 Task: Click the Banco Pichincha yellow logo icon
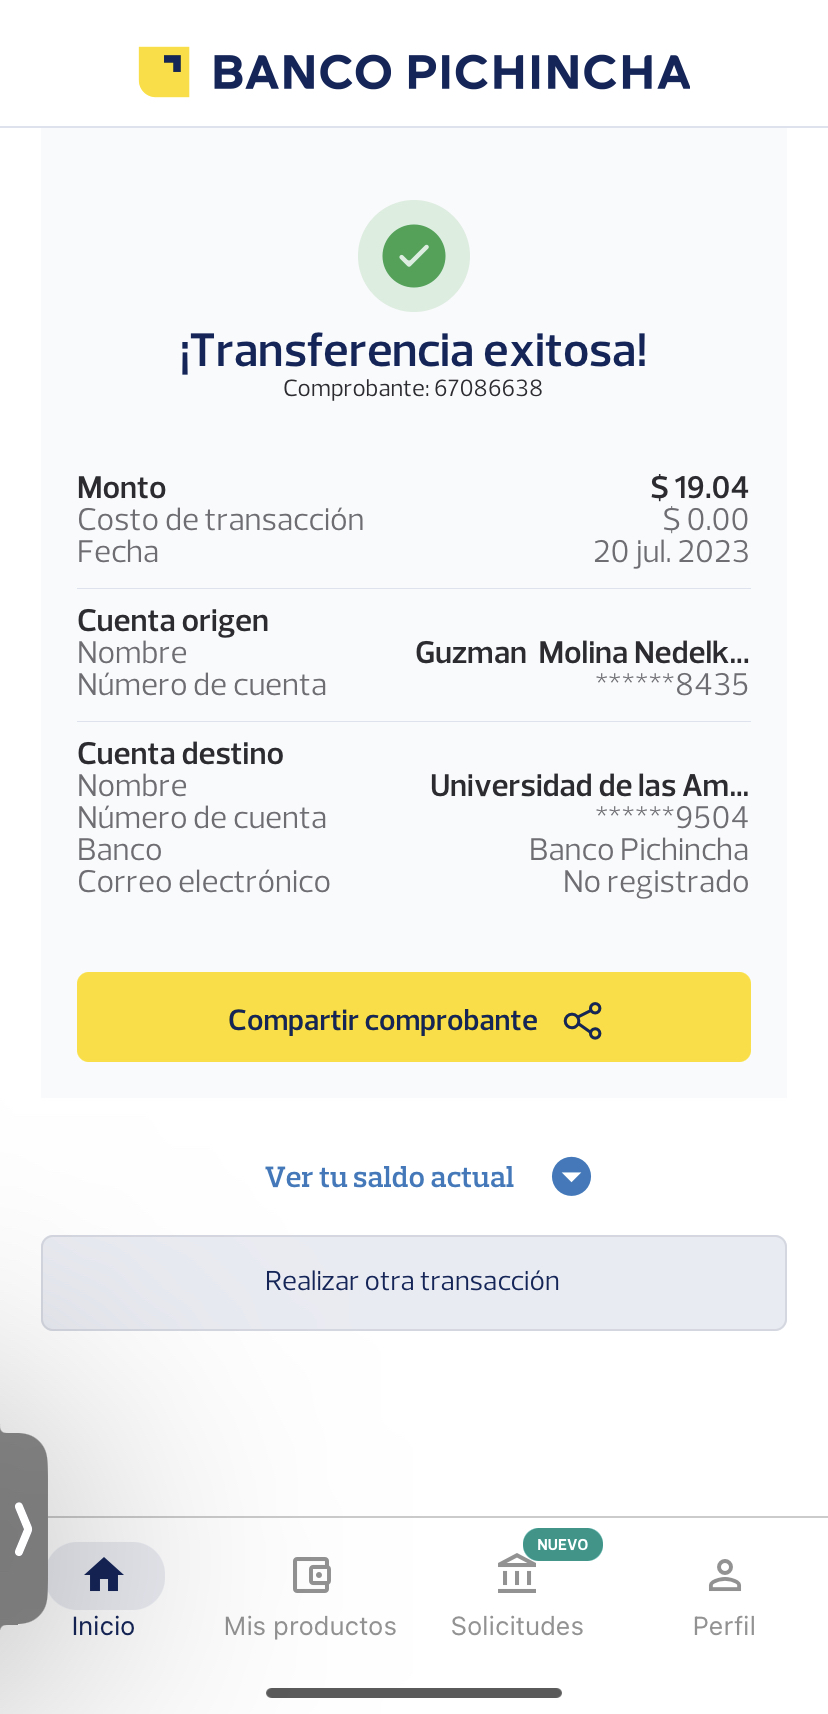[x=164, y=72]
